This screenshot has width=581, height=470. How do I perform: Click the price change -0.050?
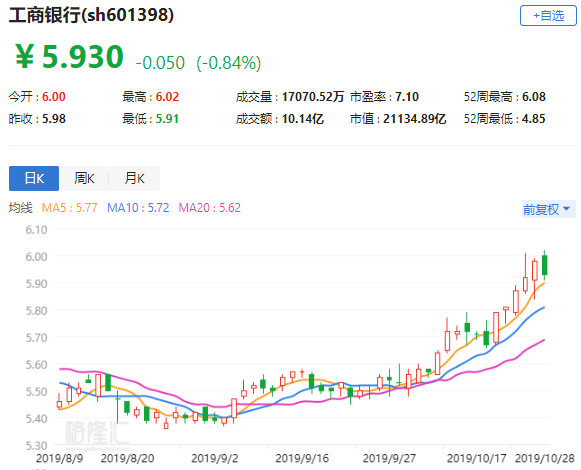160,63
